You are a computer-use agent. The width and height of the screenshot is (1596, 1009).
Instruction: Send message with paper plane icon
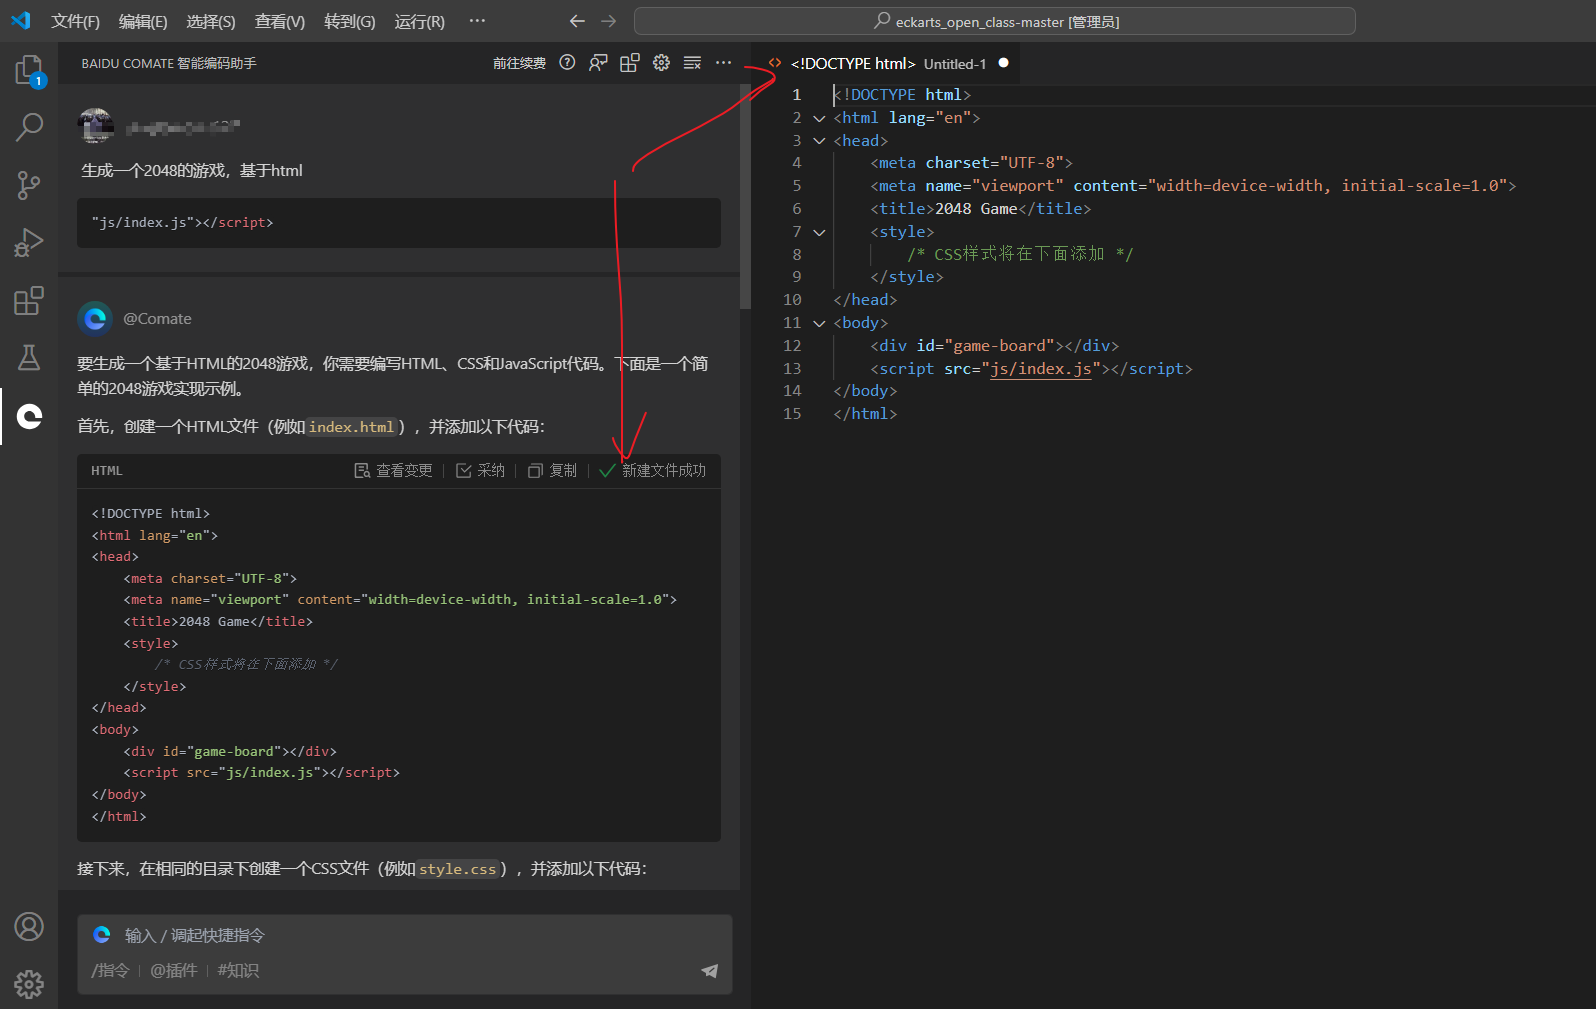[709, 971]
